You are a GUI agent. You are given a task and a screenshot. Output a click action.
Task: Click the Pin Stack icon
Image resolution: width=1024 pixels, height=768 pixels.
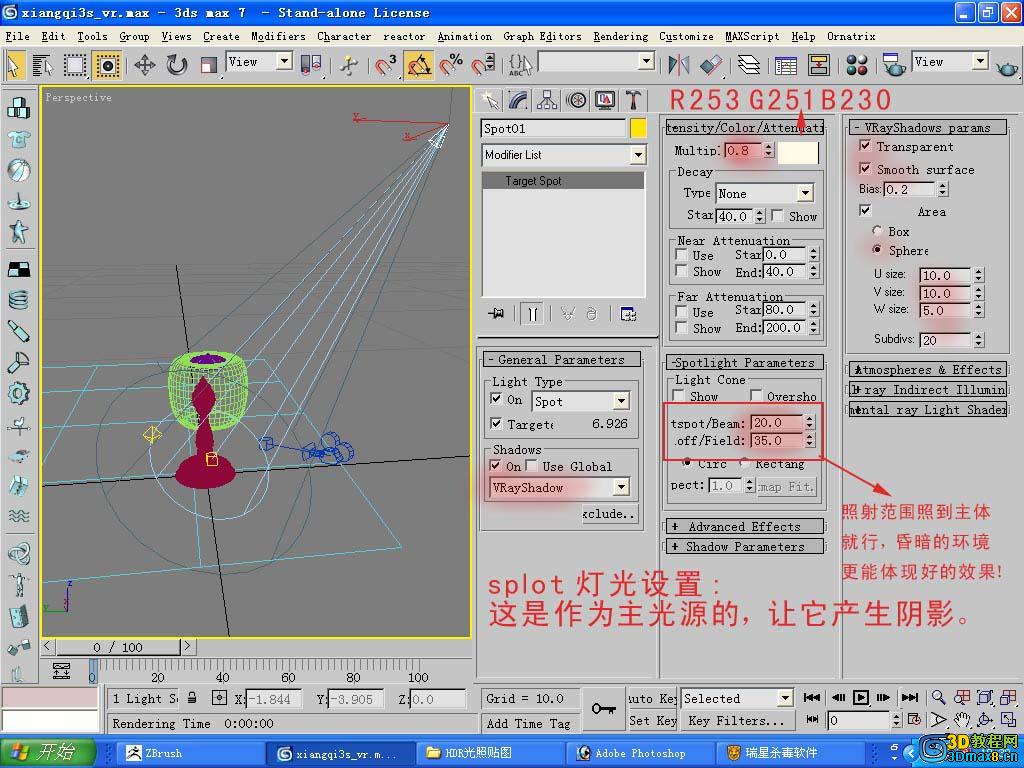[x=496, y=314]
